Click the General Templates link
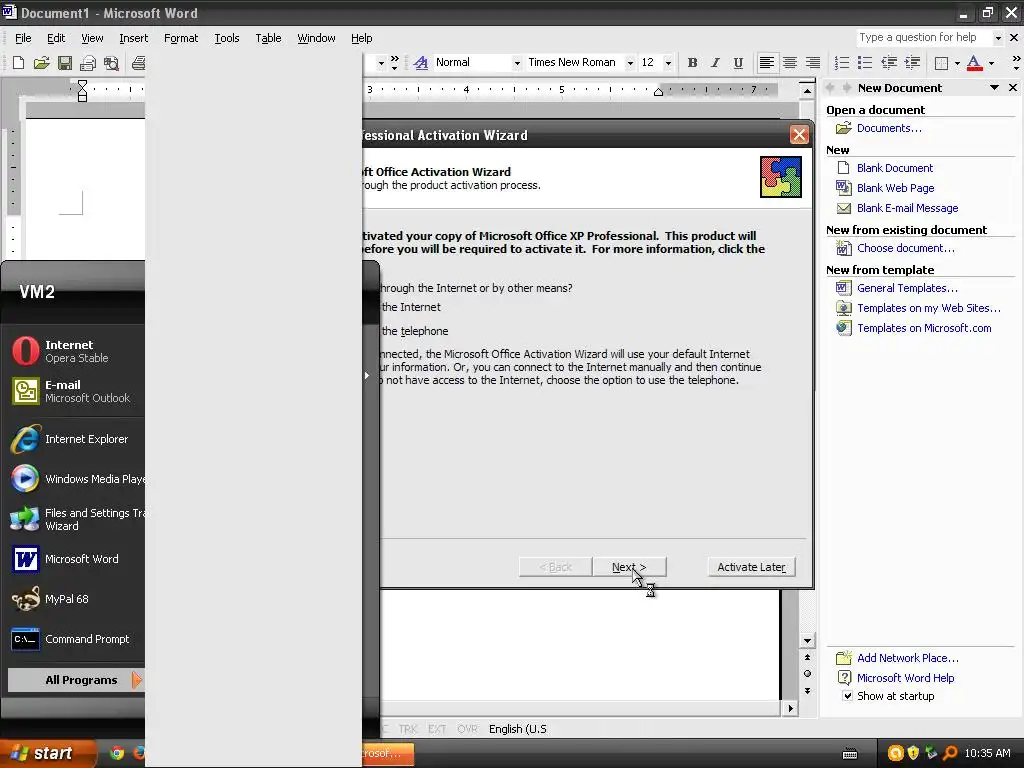Viewport: 1024px width, 768px height. pos(907,288)
